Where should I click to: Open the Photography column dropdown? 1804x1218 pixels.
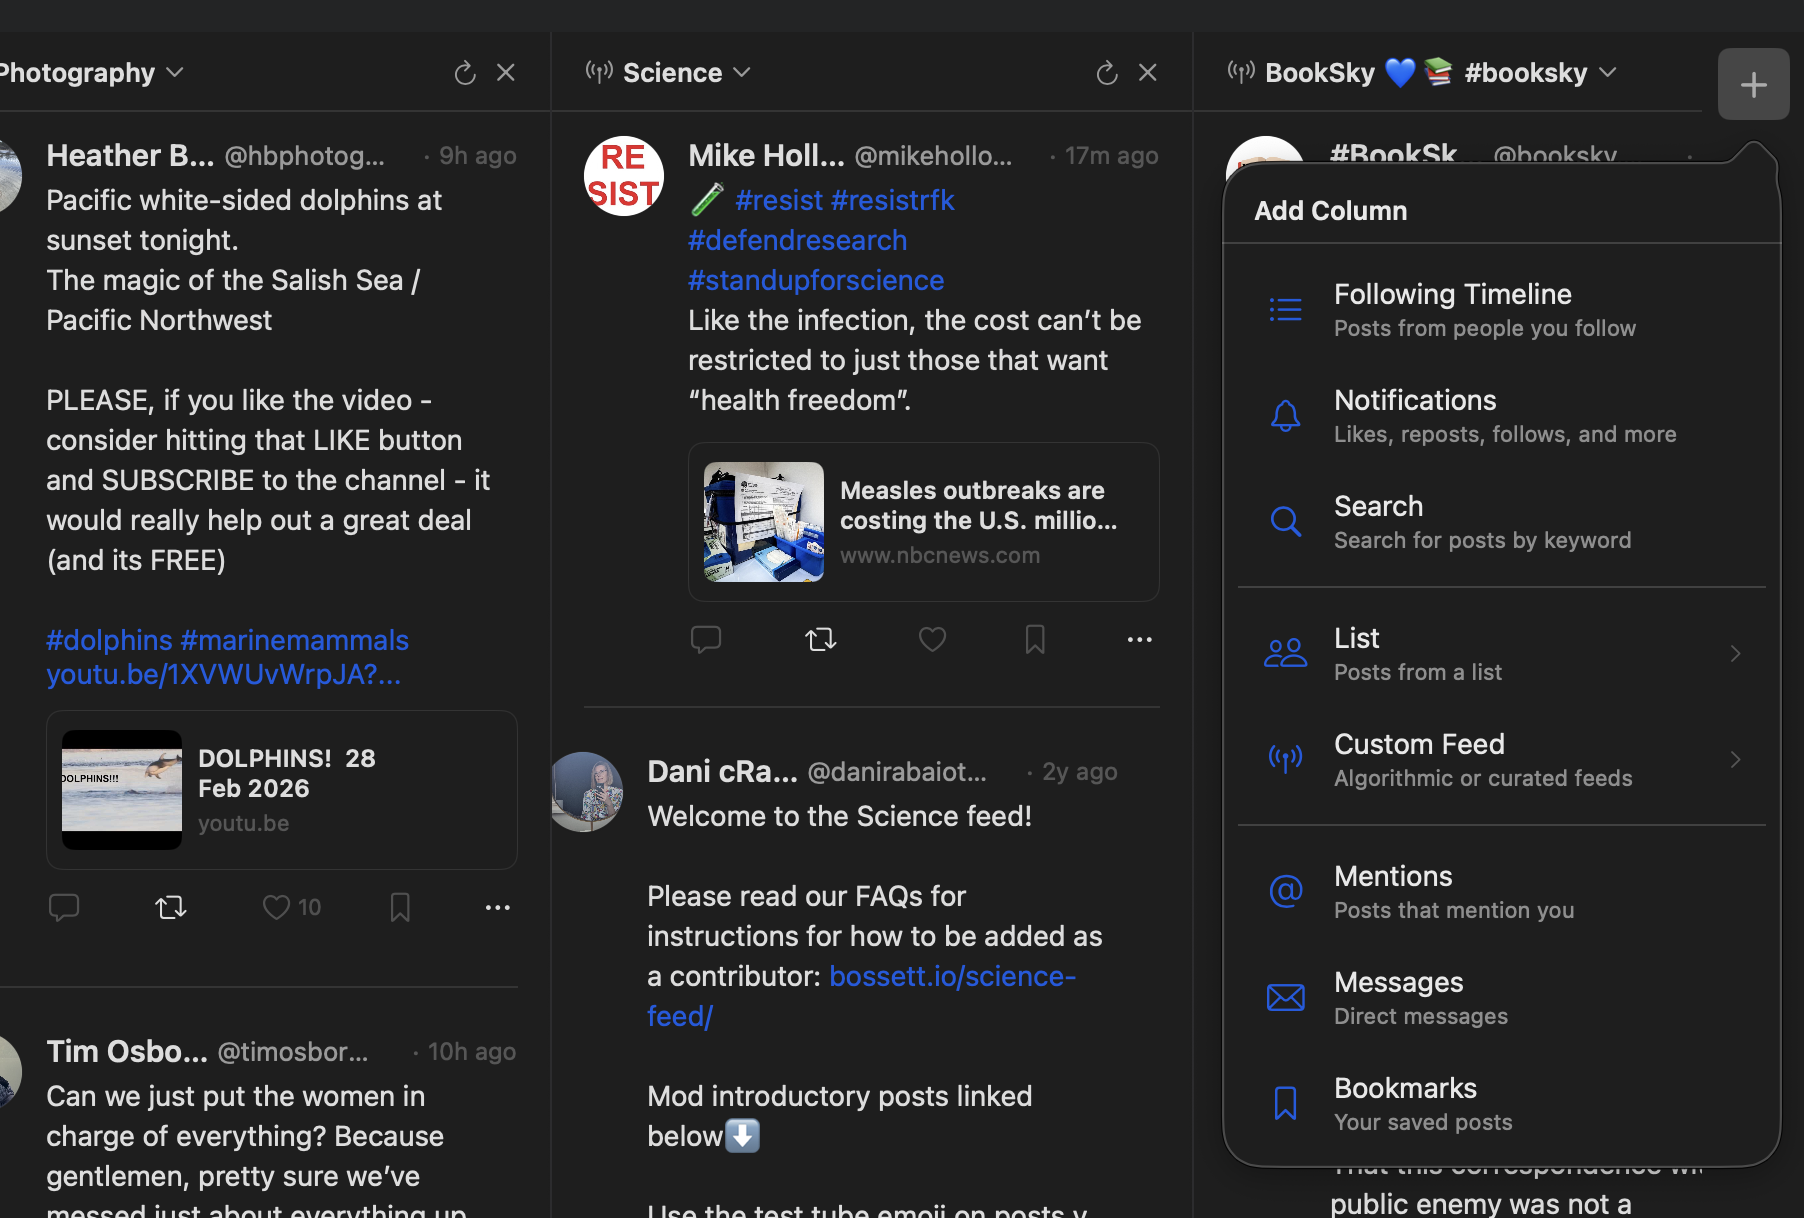coord(174,72)
